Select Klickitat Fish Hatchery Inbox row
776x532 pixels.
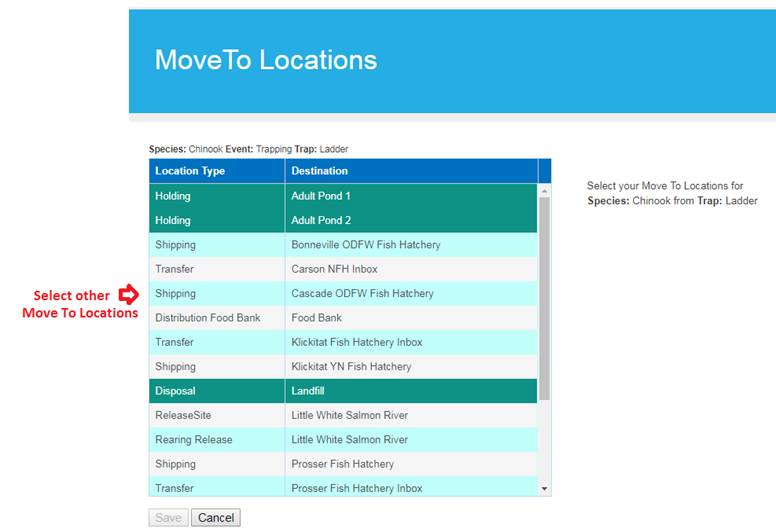tap(356, 342)
